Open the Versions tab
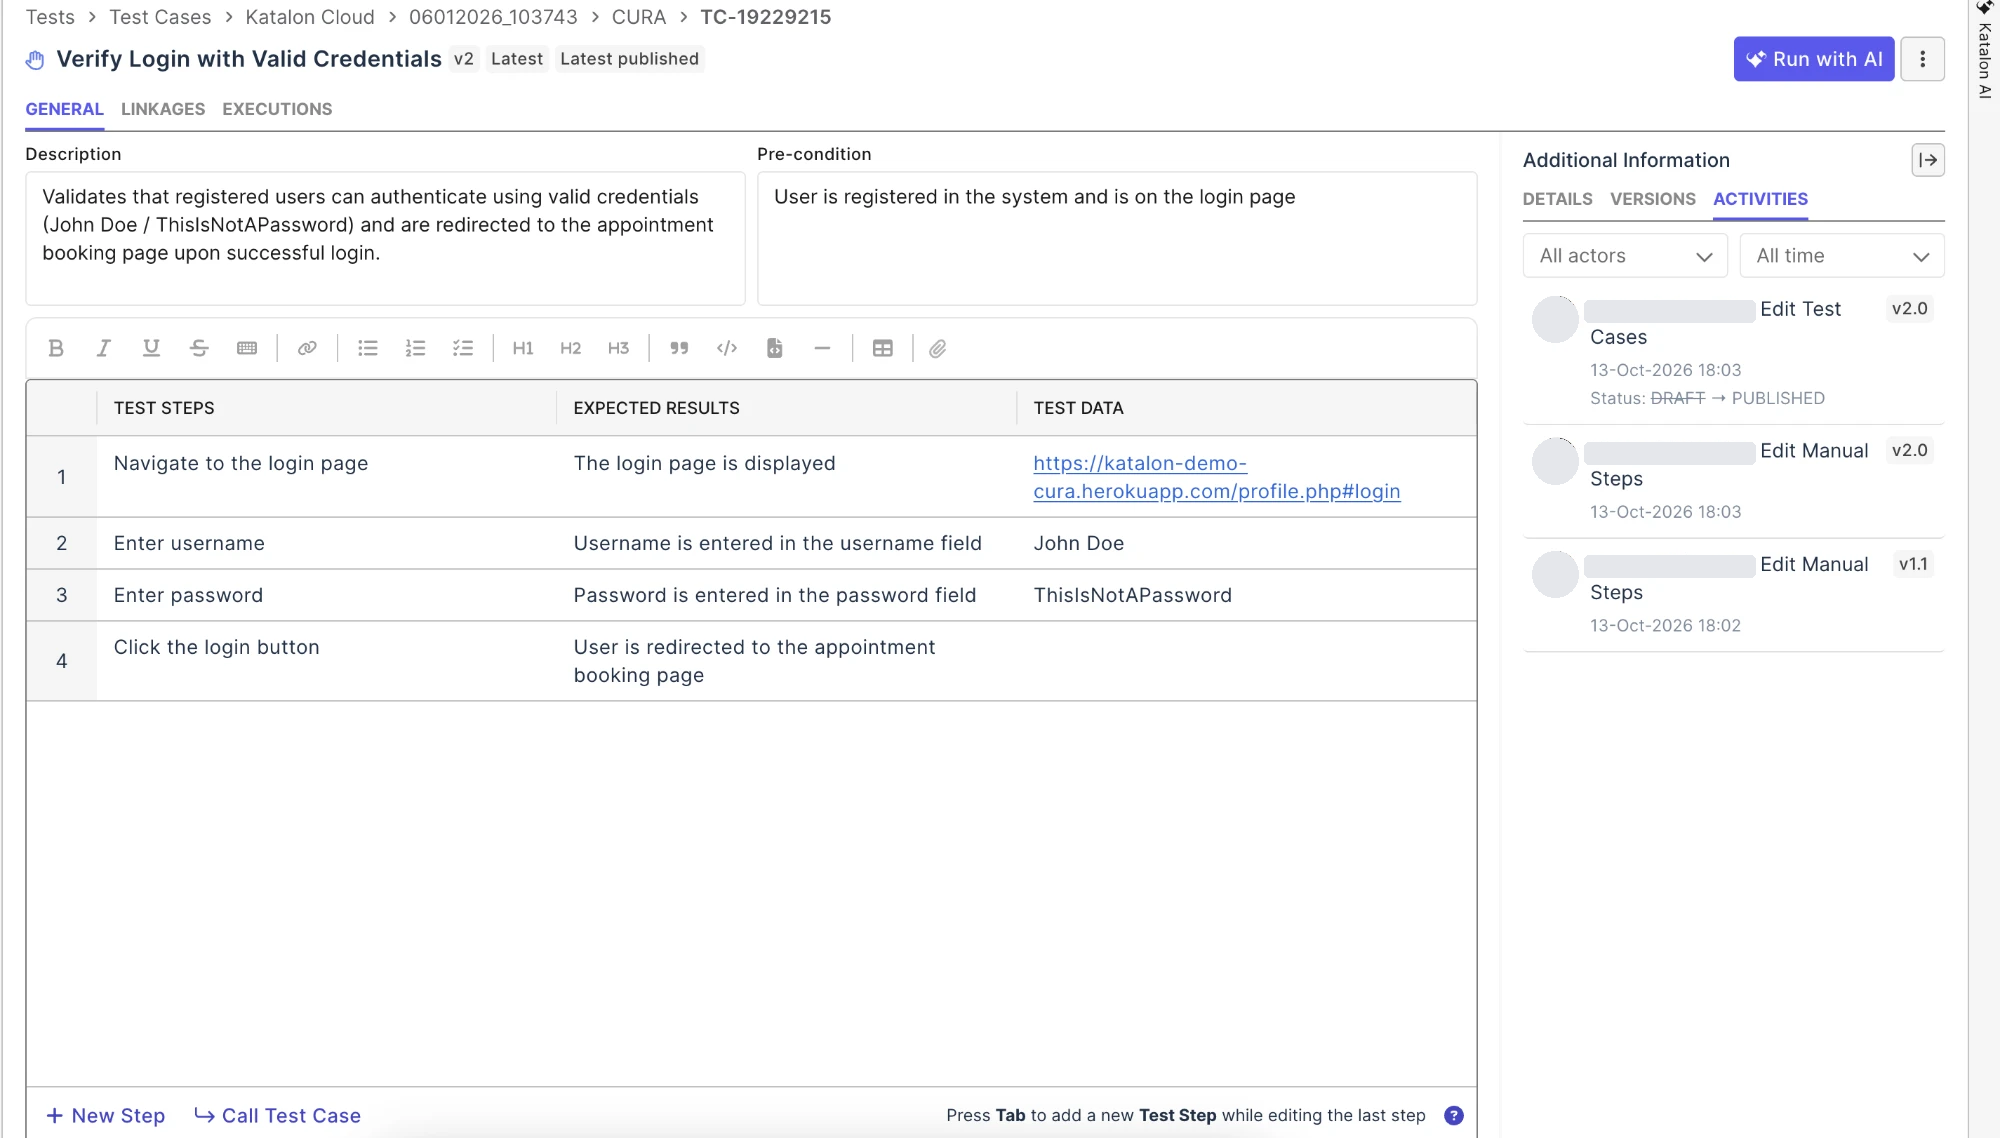 pos(1652,199)
